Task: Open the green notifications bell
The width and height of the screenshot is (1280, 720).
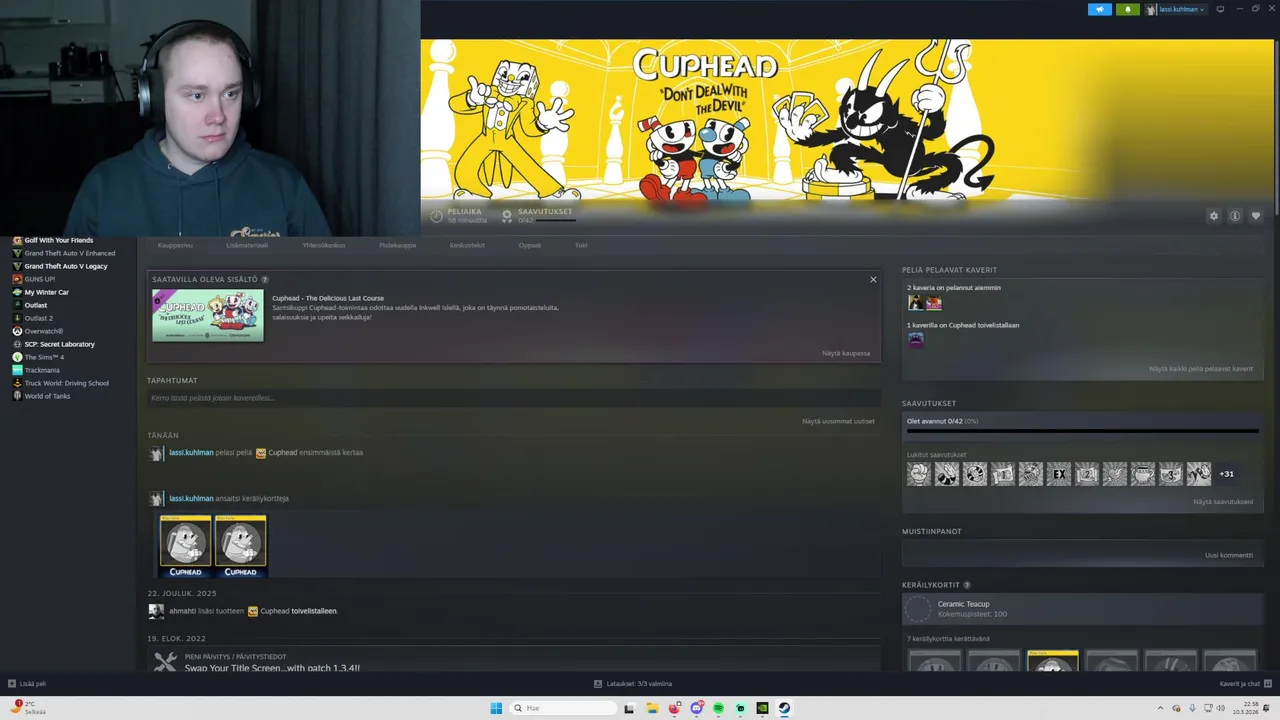Action: (1128, 9)
